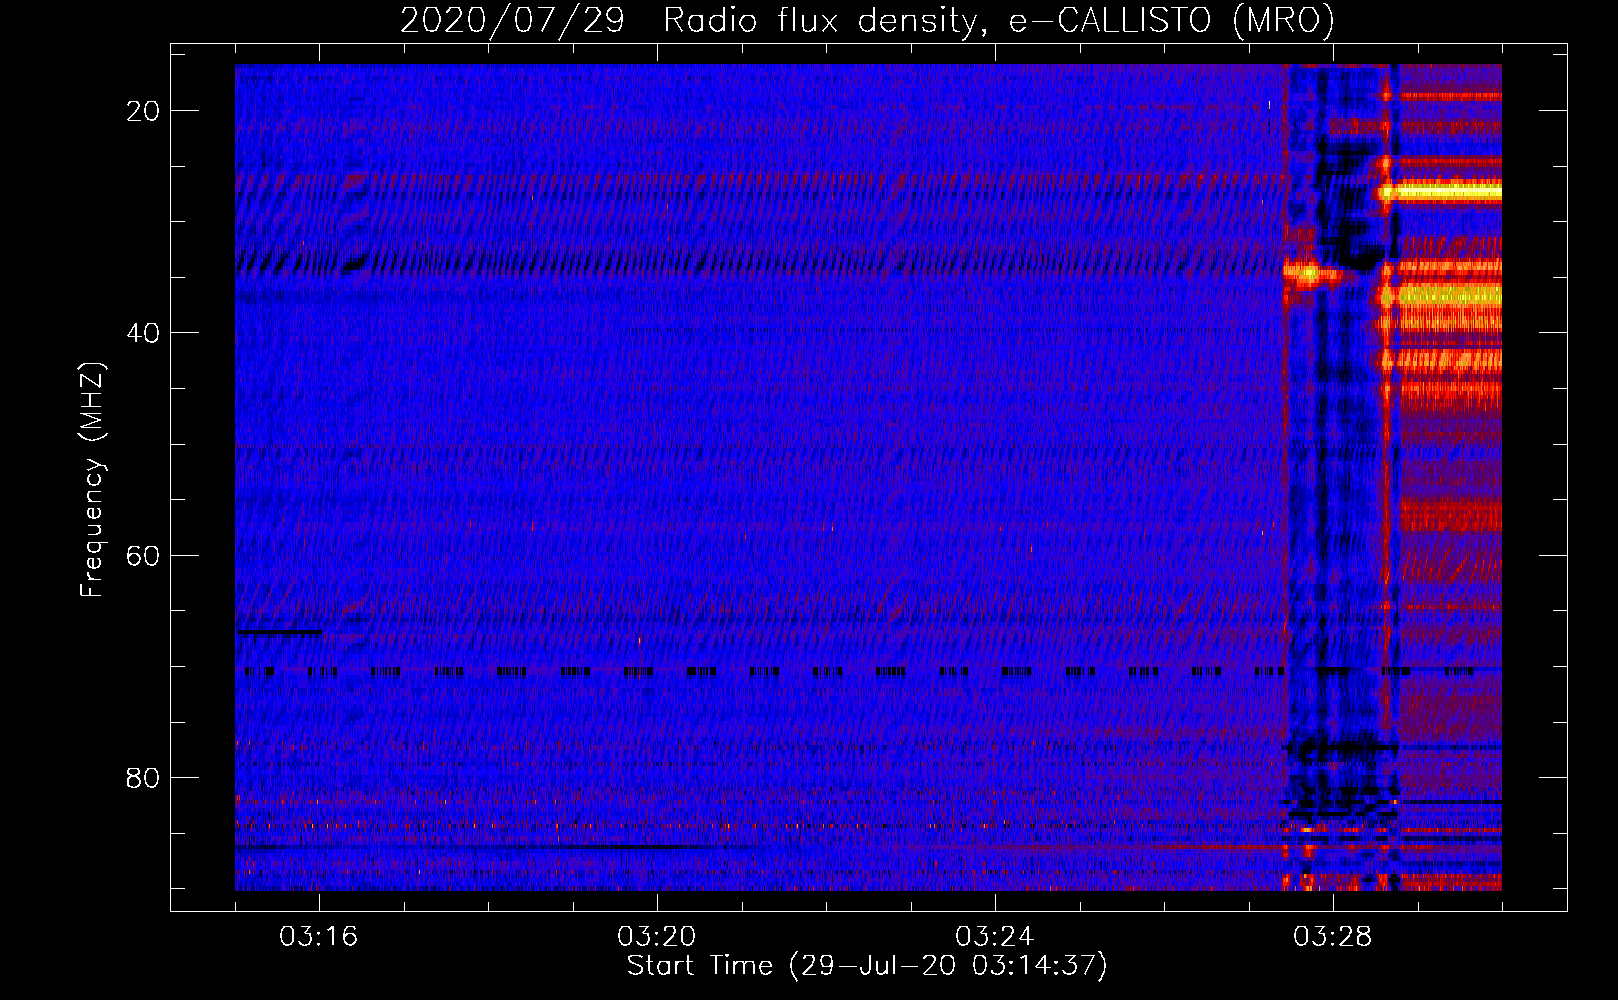Click the 20 frequency tick label

click(x=143, y=111)
